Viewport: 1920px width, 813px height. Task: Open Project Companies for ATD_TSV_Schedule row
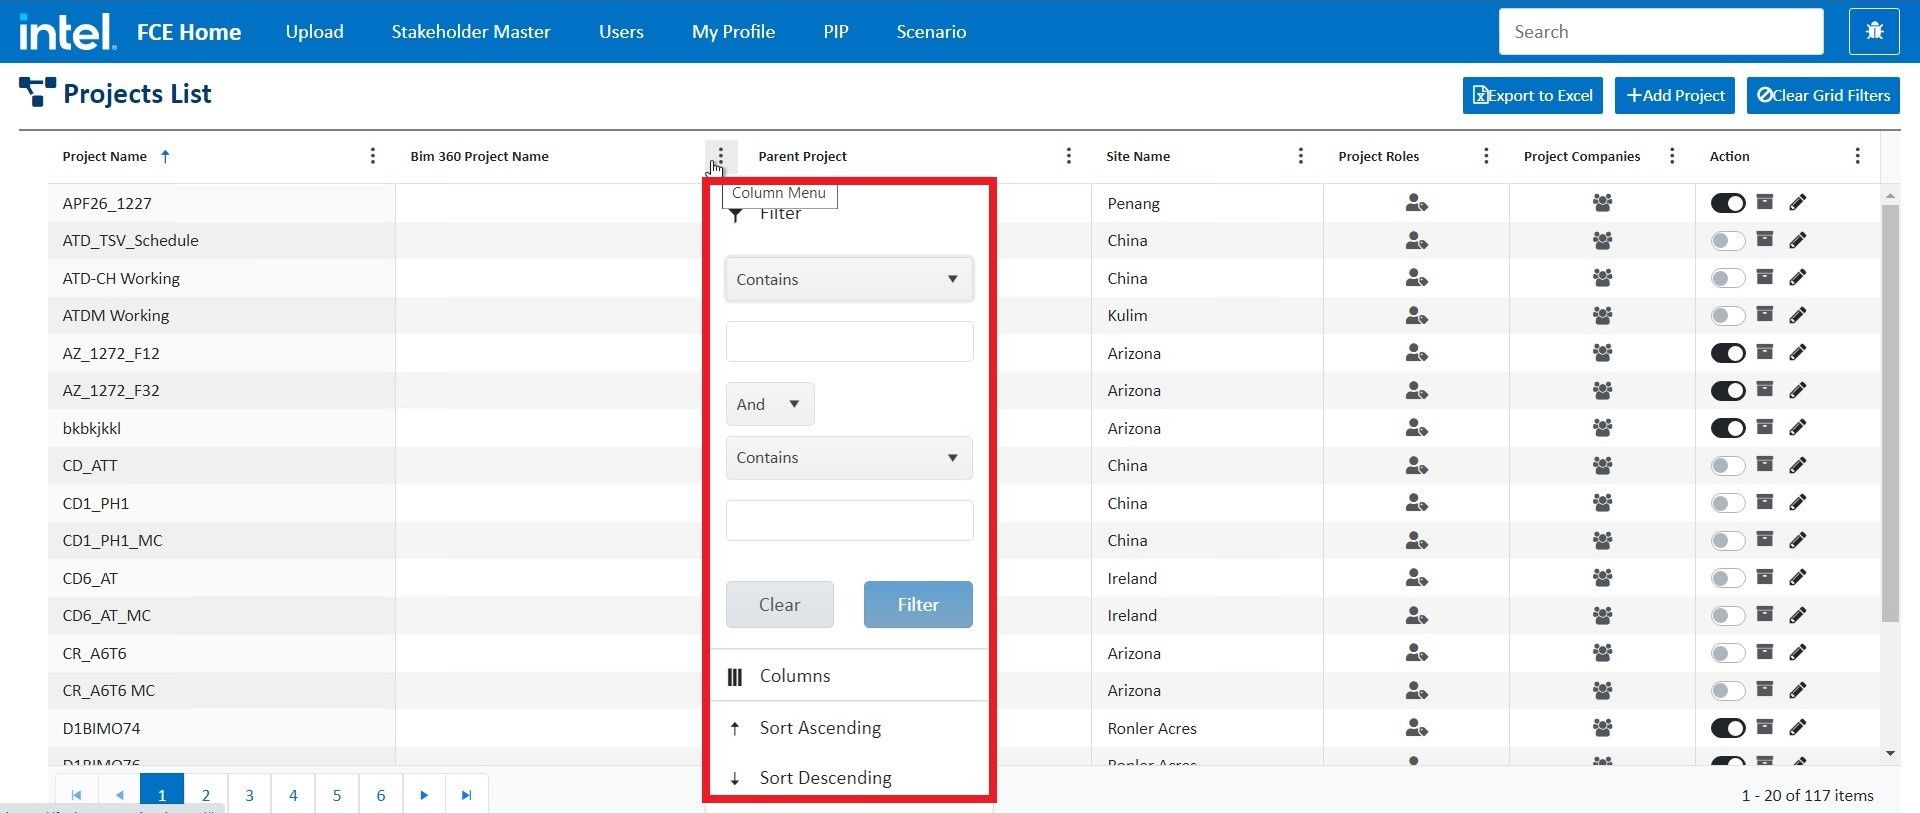point(1602,240)
